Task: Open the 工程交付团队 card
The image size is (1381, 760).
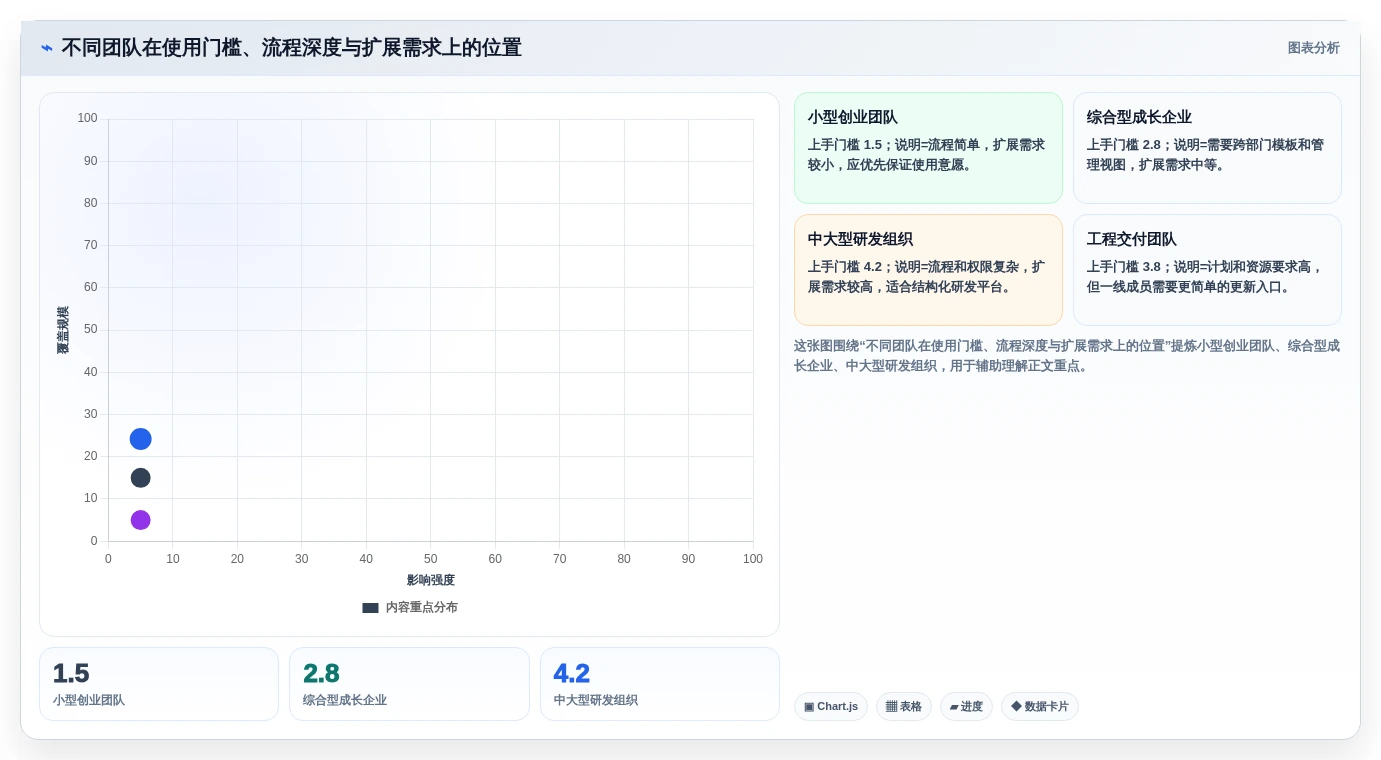Action: (x=1207, y=270)
